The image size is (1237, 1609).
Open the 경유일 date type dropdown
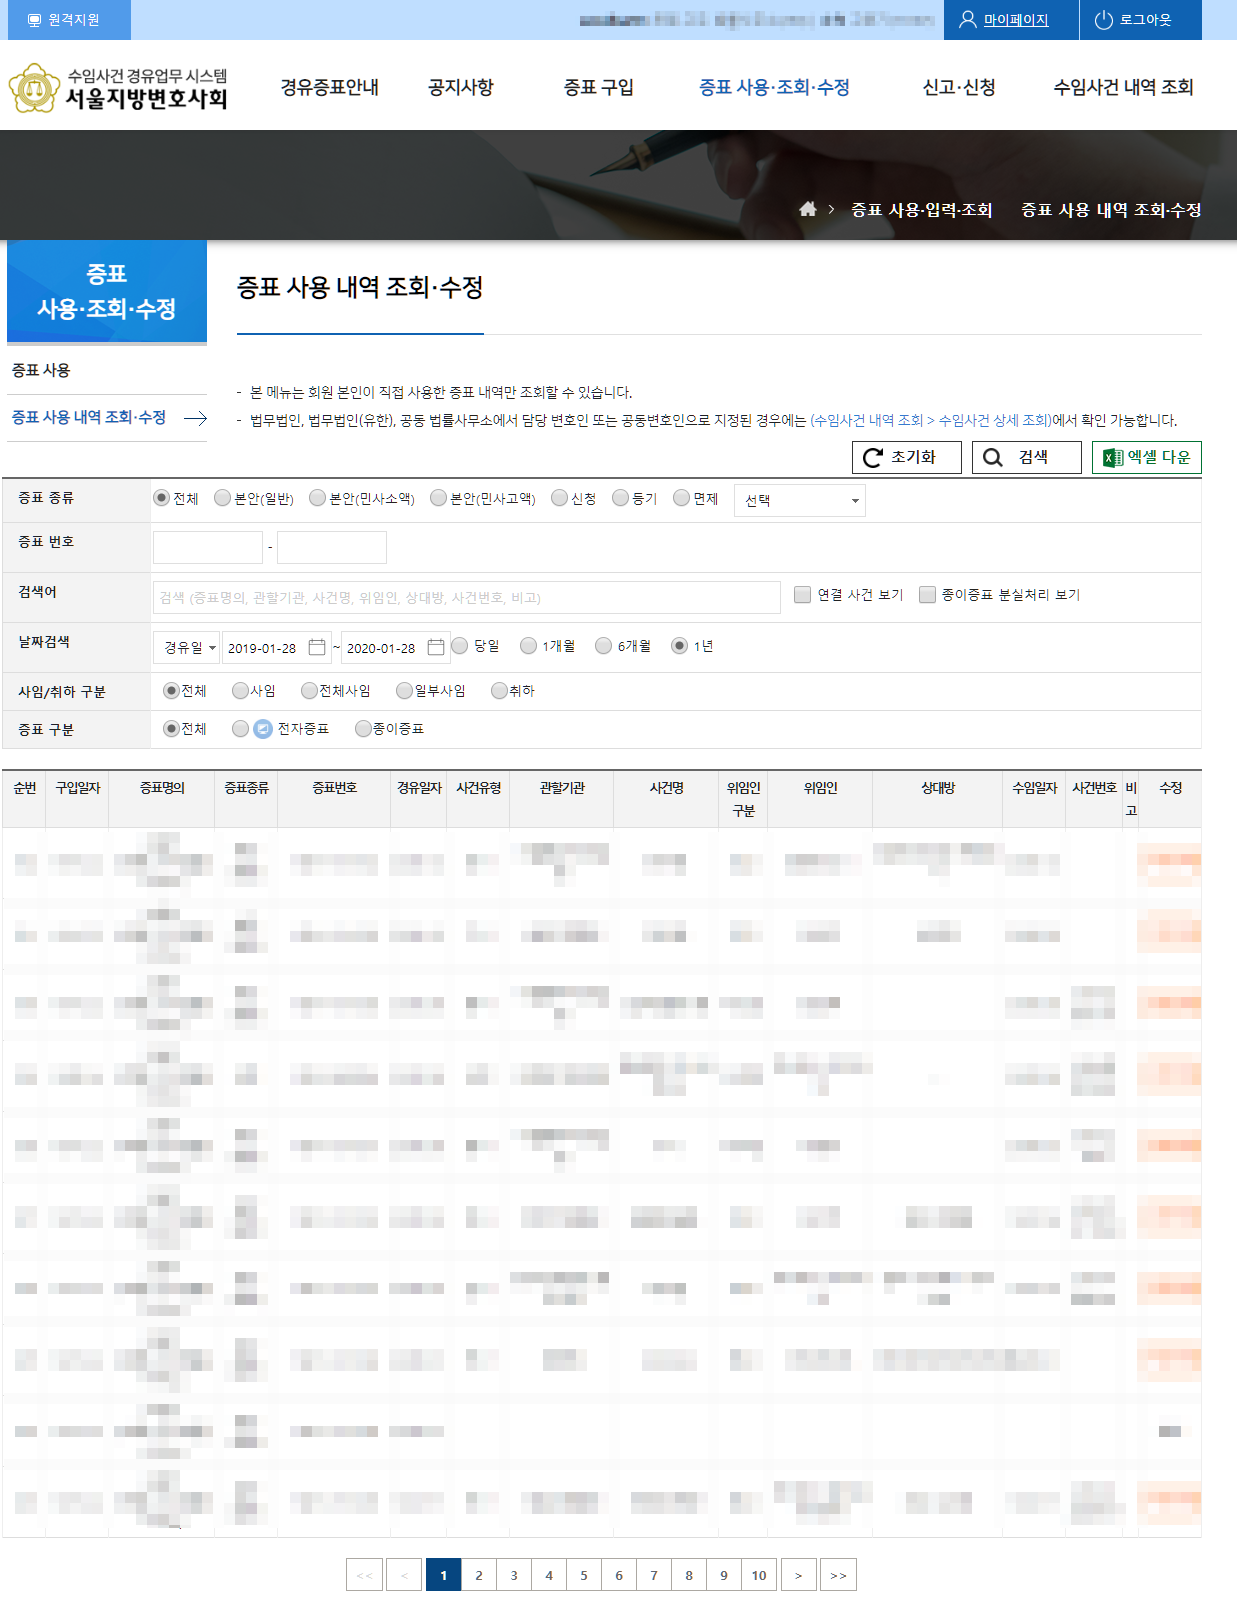click(189, 647)
